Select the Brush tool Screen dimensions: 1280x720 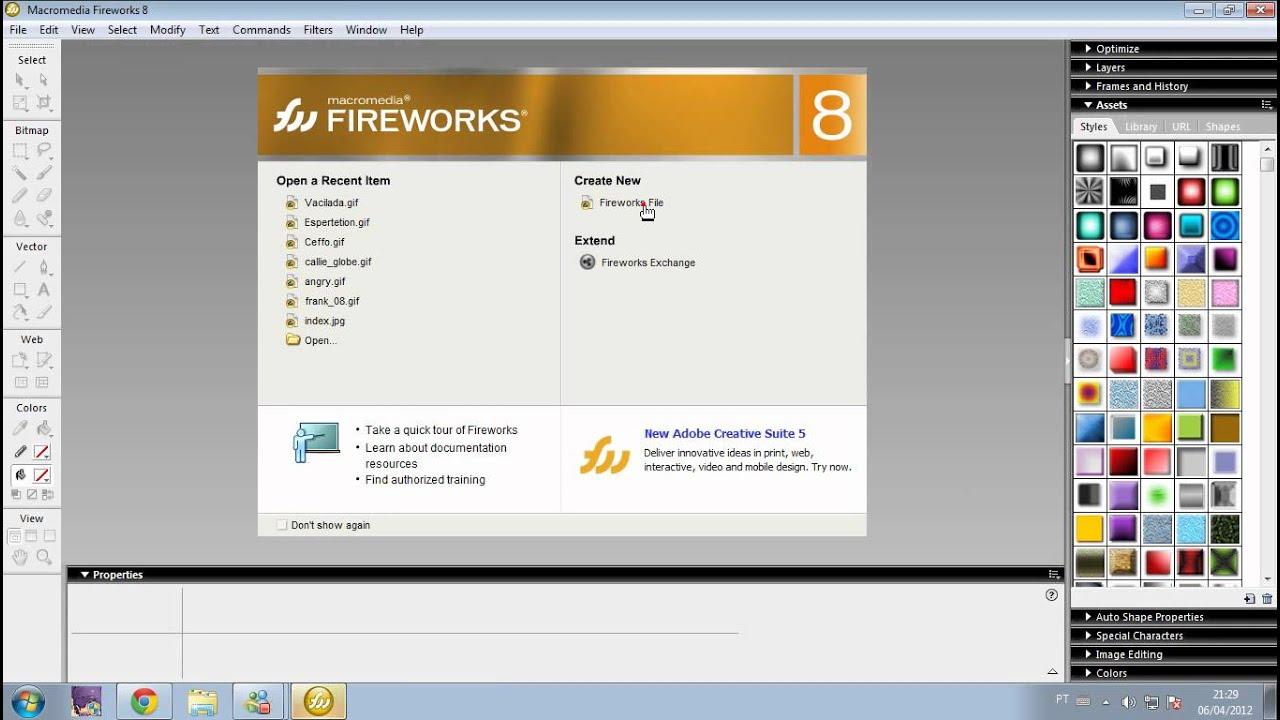(x=43, y=173)
